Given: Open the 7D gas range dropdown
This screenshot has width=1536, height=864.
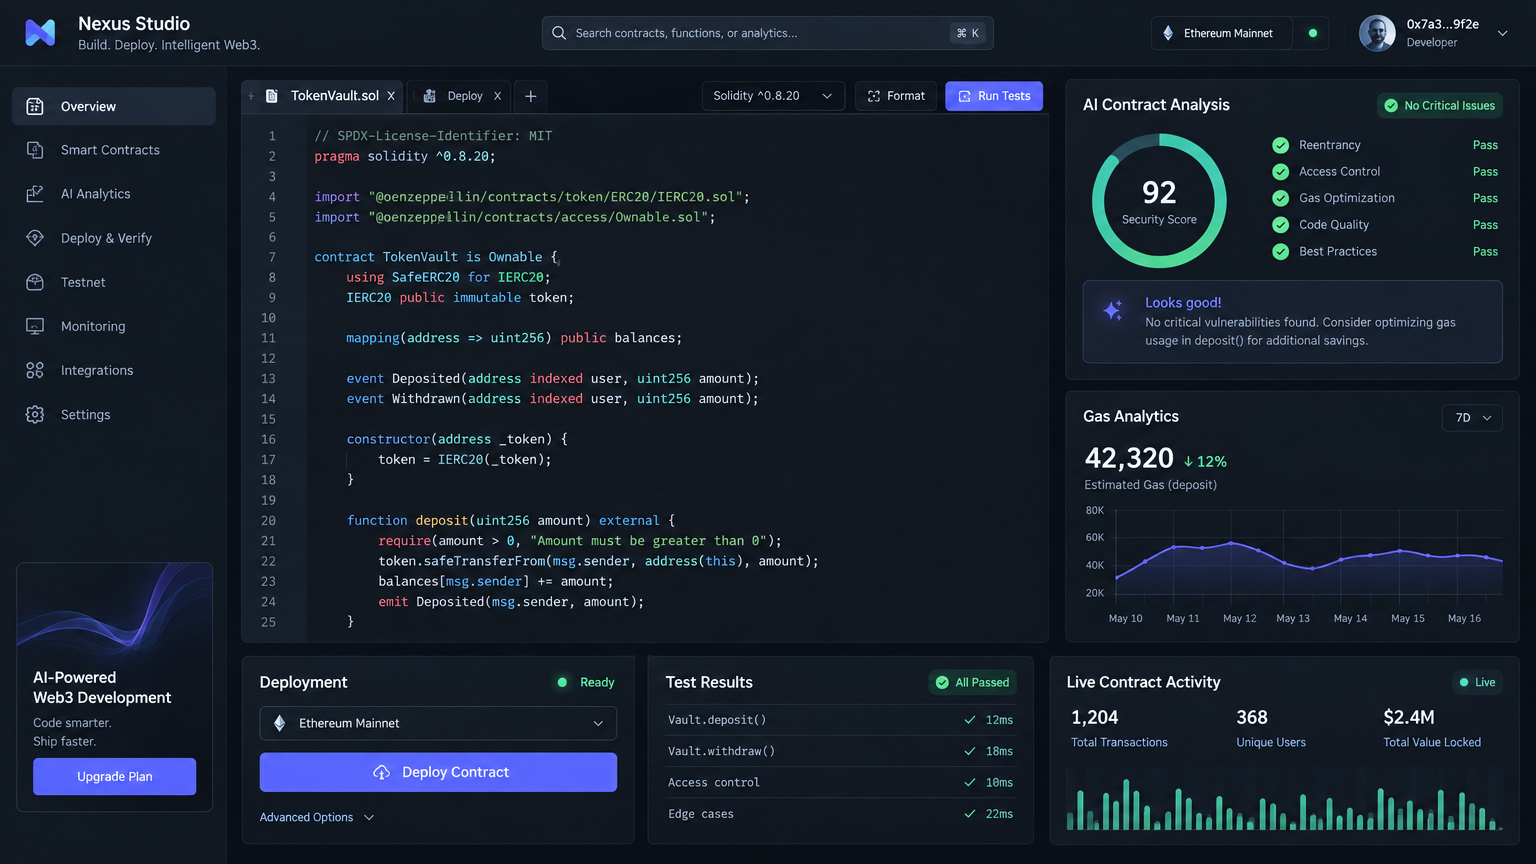Looking at the screenshot, I should 1472,418.
